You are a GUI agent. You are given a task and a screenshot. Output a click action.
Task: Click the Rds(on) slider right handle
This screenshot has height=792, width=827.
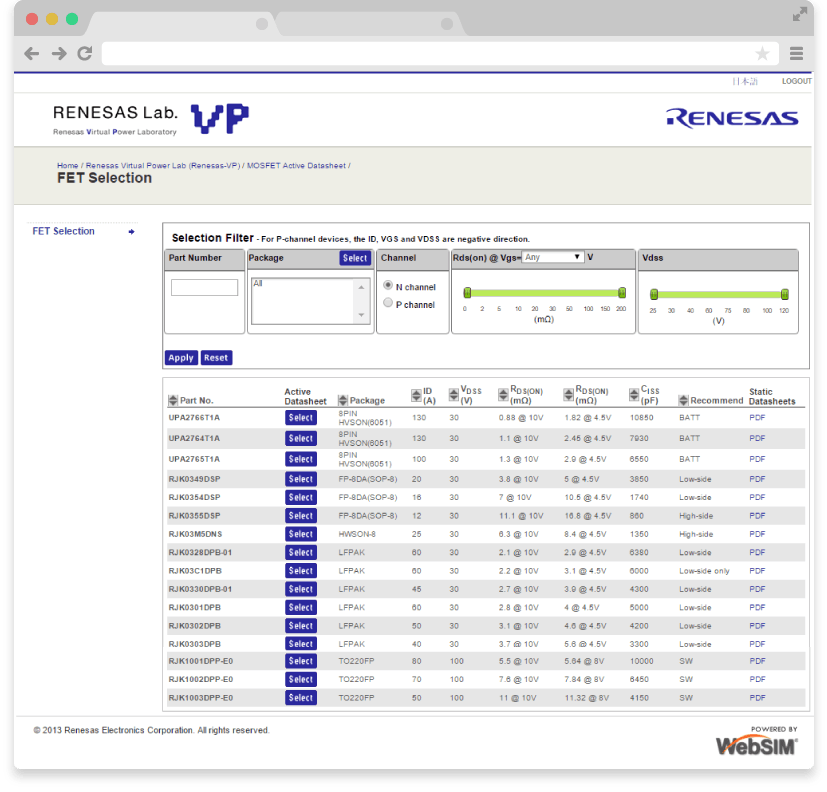click(622, 293)
